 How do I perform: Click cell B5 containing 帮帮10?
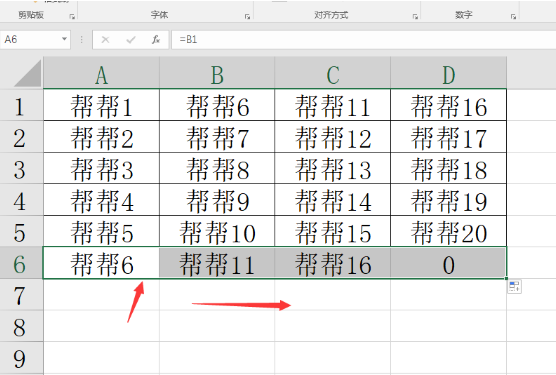coord(217,231)
